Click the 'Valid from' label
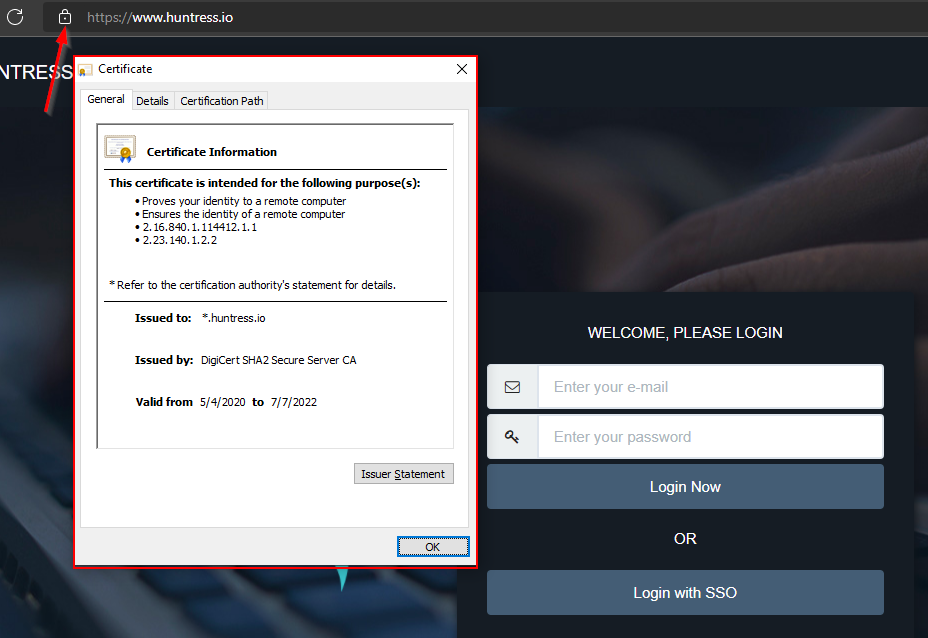928x638 pixels. (x=165, y=402)
